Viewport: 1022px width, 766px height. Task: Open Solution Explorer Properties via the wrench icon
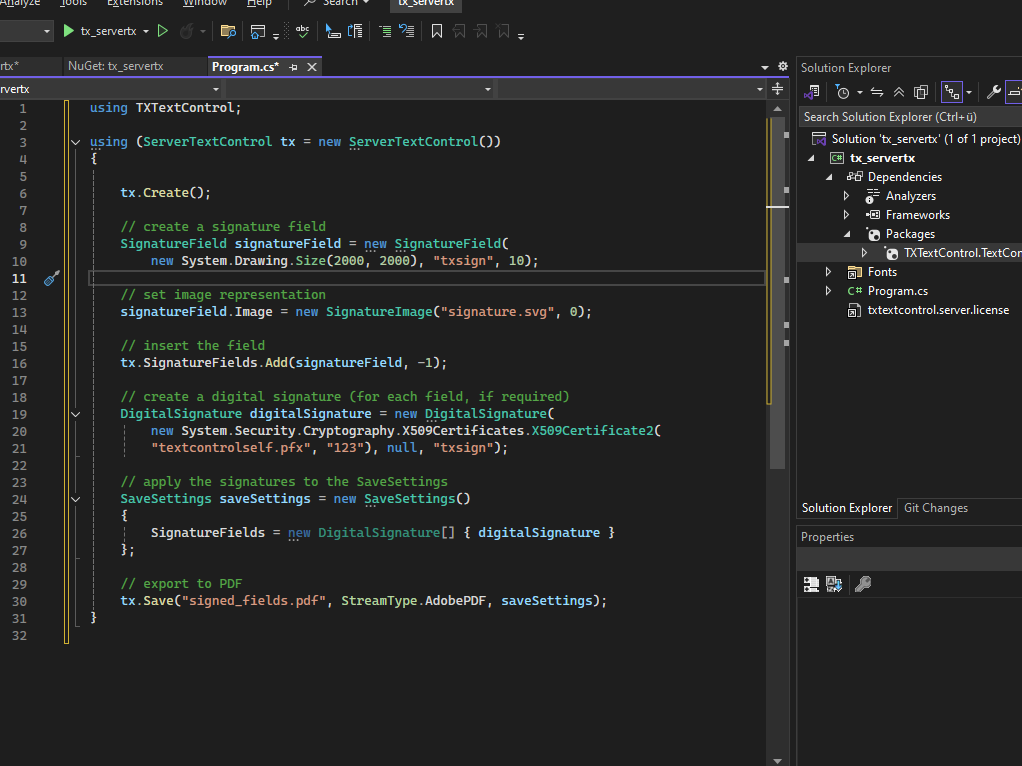pos(993,92)
